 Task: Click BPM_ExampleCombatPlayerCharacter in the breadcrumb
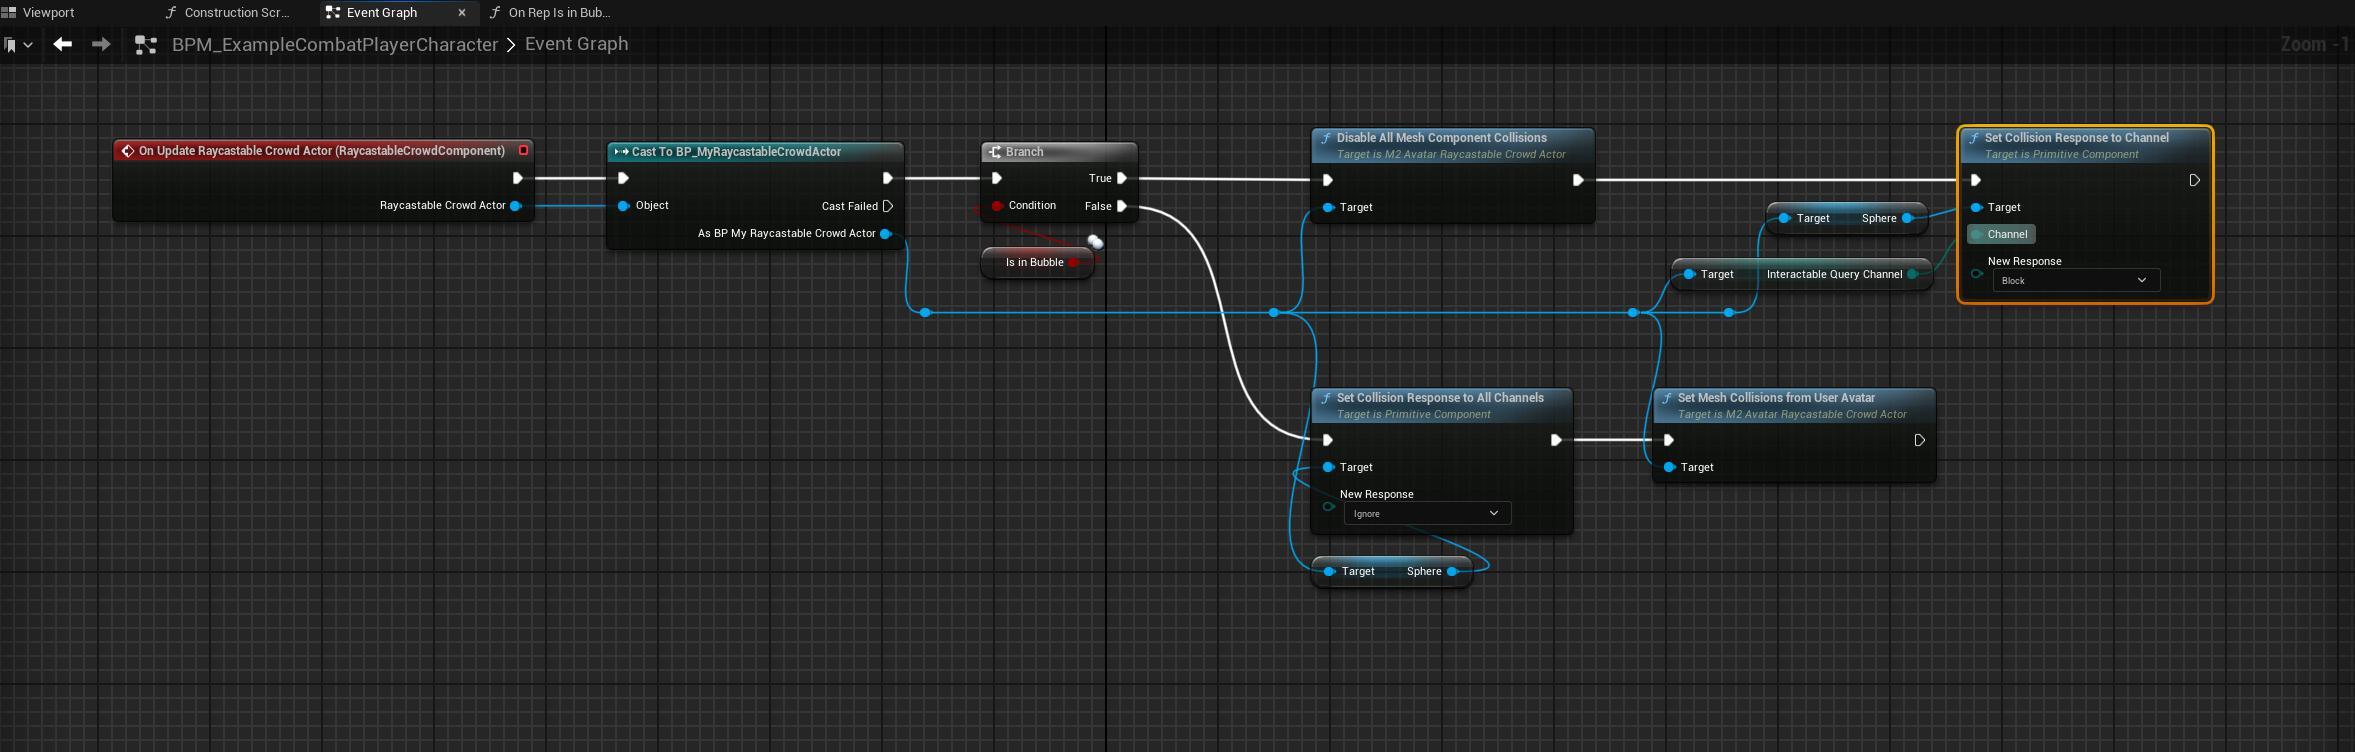(x=334, y=45)
